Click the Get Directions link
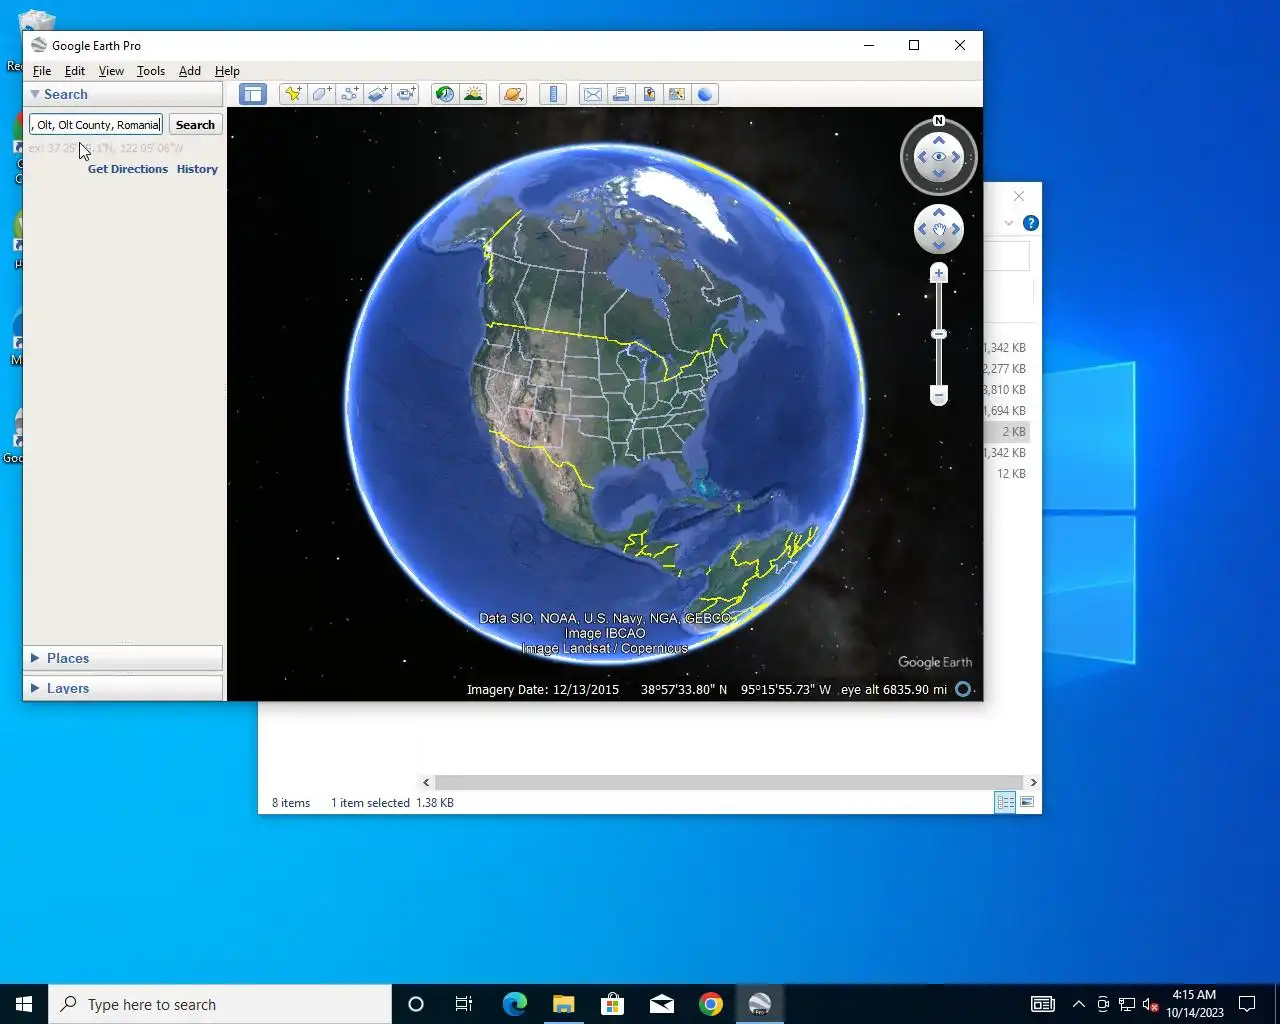The width and height of the screenshot is (1280, 1024). coord(128,169)
